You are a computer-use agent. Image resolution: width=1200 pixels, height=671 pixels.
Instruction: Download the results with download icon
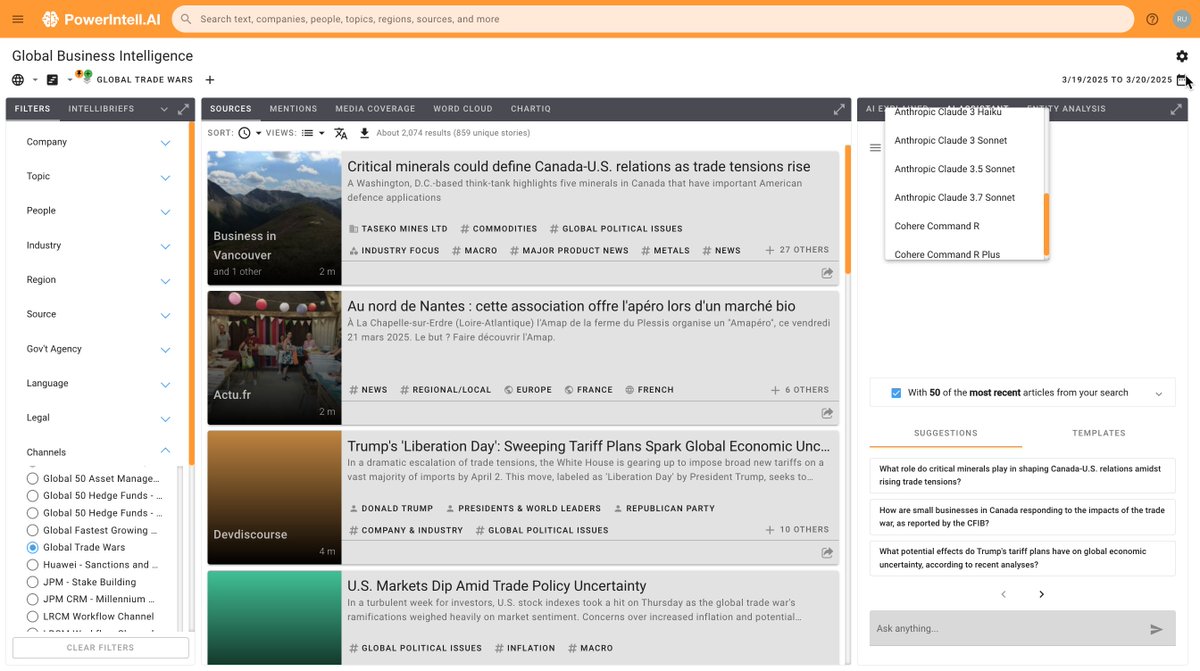point(364,133)
